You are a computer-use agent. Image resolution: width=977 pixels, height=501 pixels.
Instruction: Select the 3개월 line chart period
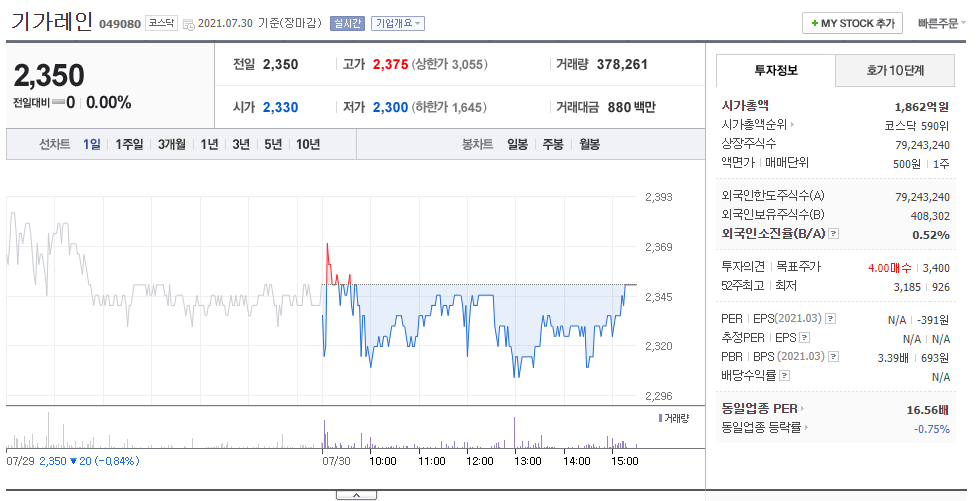click(171, 145)
